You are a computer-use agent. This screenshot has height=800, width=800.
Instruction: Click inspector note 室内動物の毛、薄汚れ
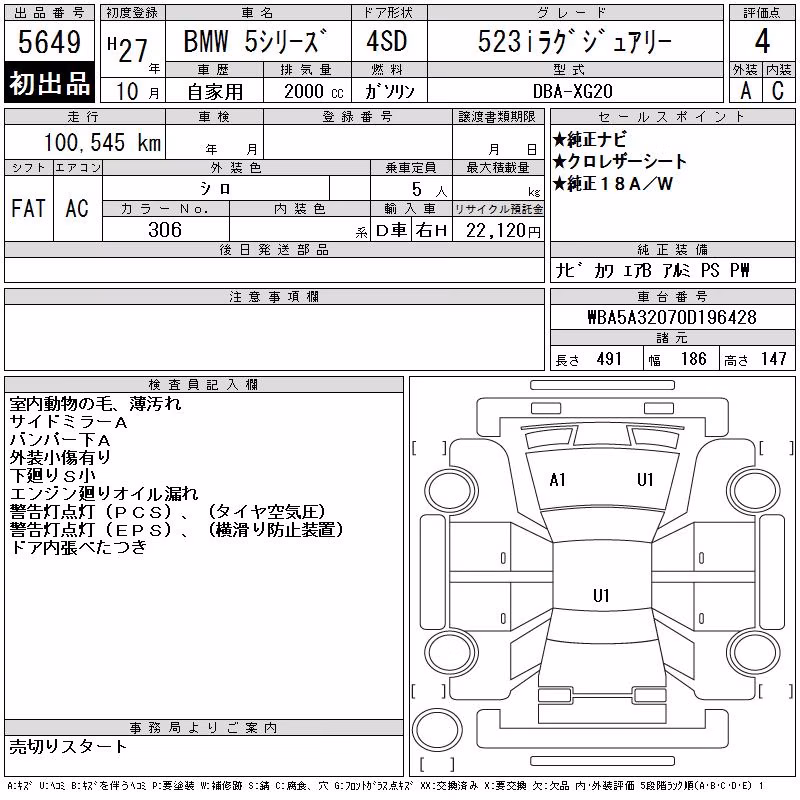pos(95,404)
